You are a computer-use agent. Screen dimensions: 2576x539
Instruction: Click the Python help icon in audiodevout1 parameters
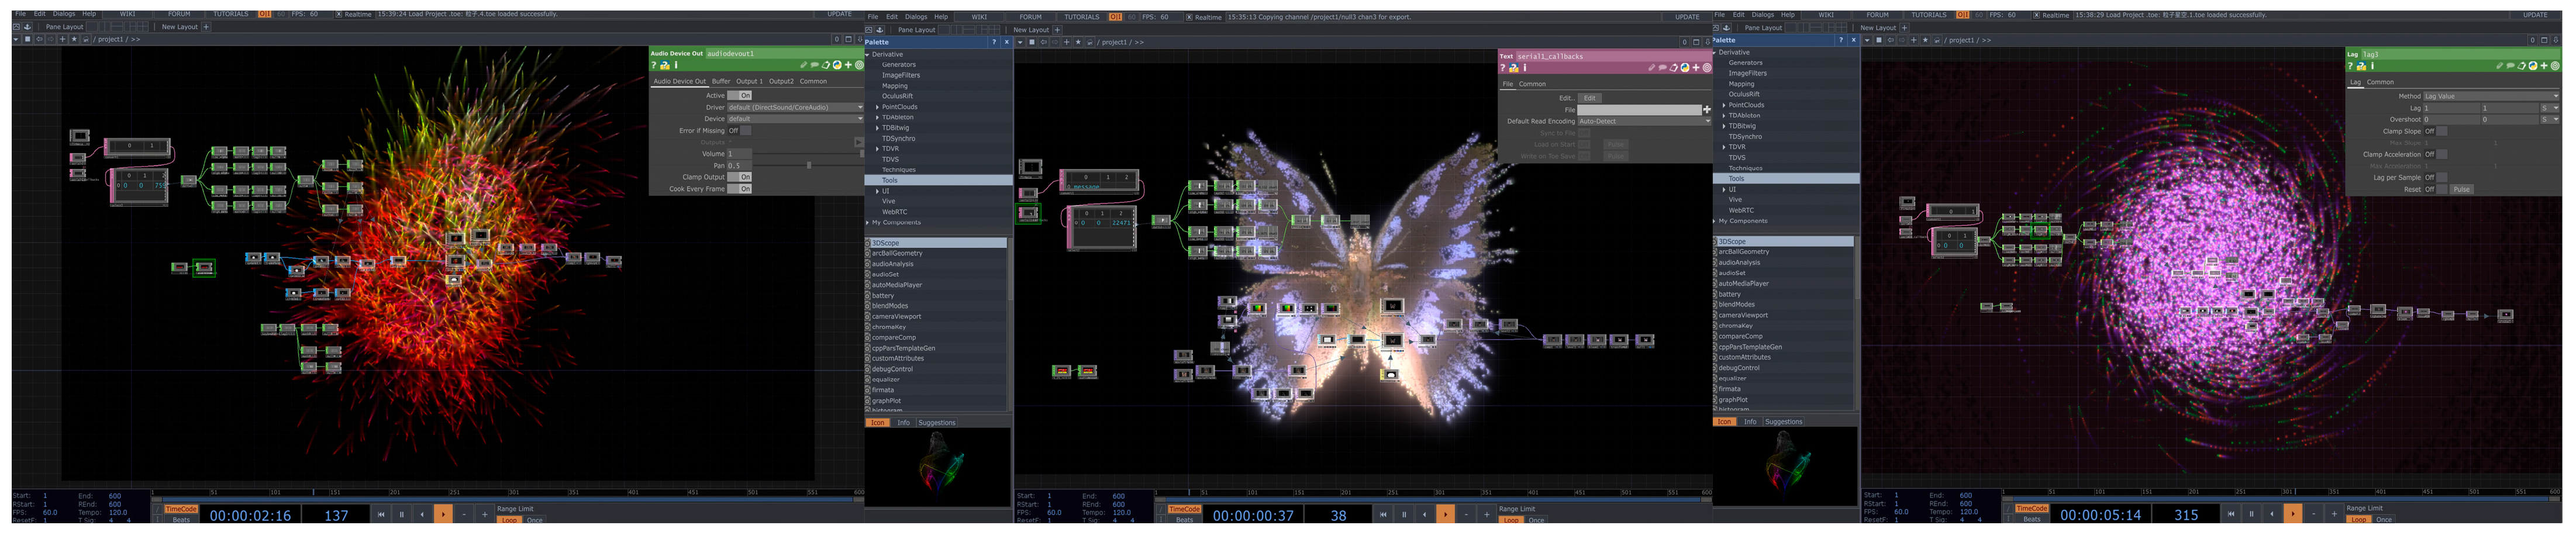[664, 65]
